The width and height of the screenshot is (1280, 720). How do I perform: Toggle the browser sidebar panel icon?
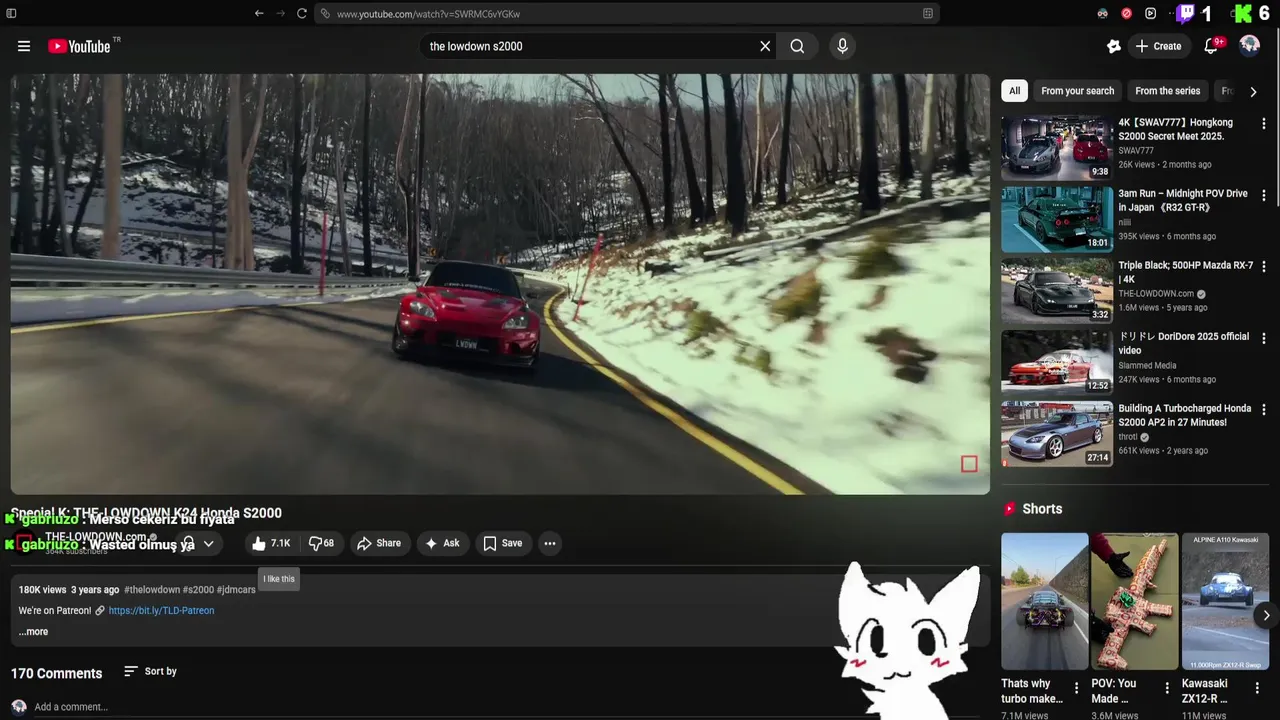click(12, 13)
